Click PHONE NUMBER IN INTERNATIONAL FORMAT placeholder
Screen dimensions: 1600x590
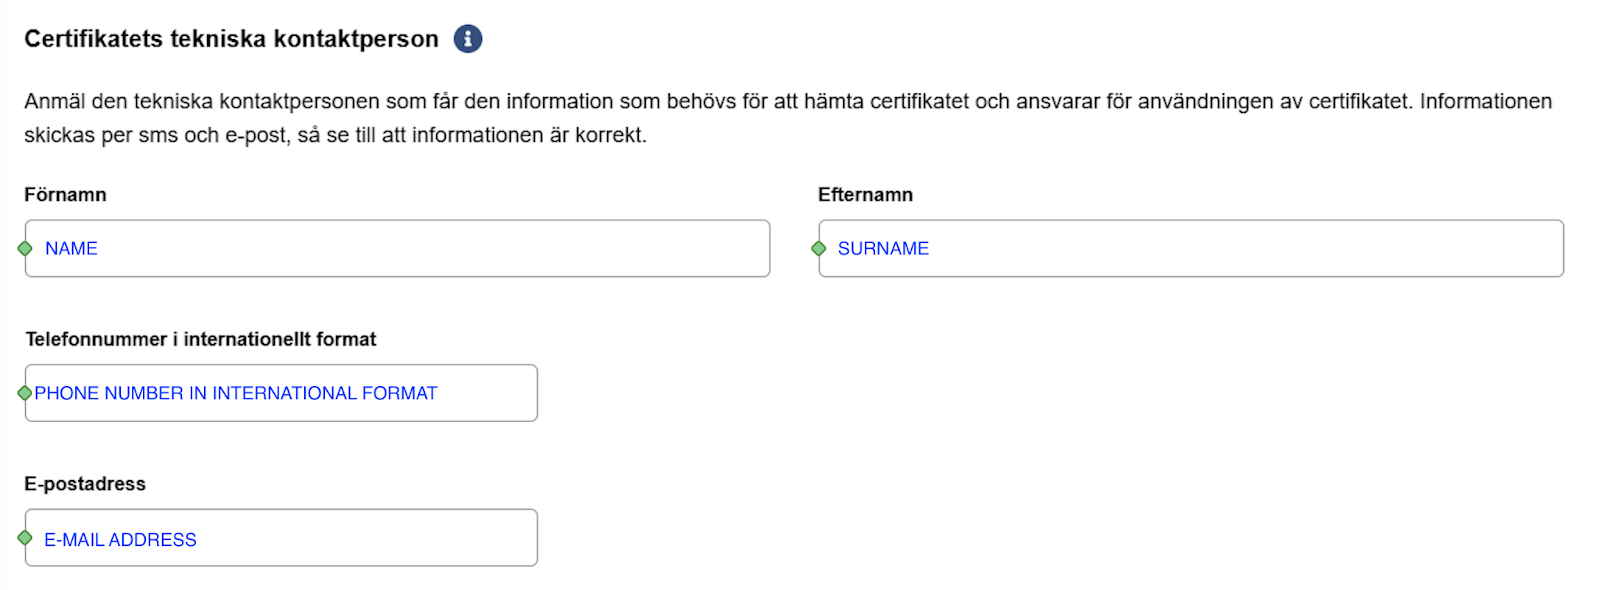coord(236,393)
